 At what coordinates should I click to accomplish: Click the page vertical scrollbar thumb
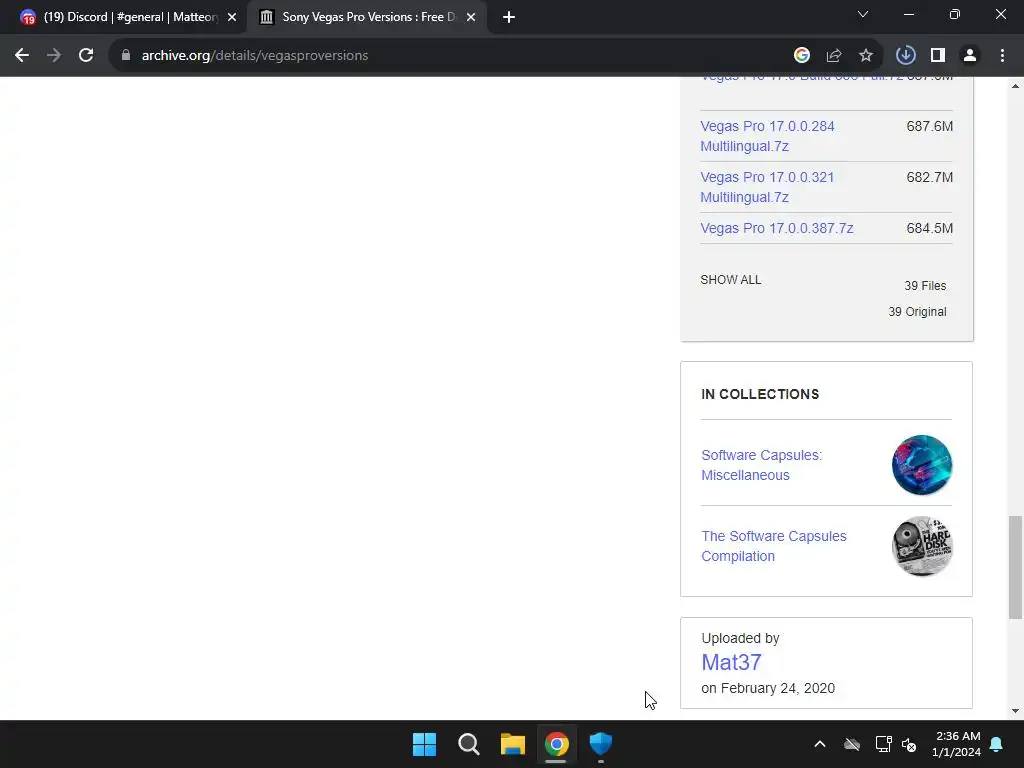[x=1015, y=567]
